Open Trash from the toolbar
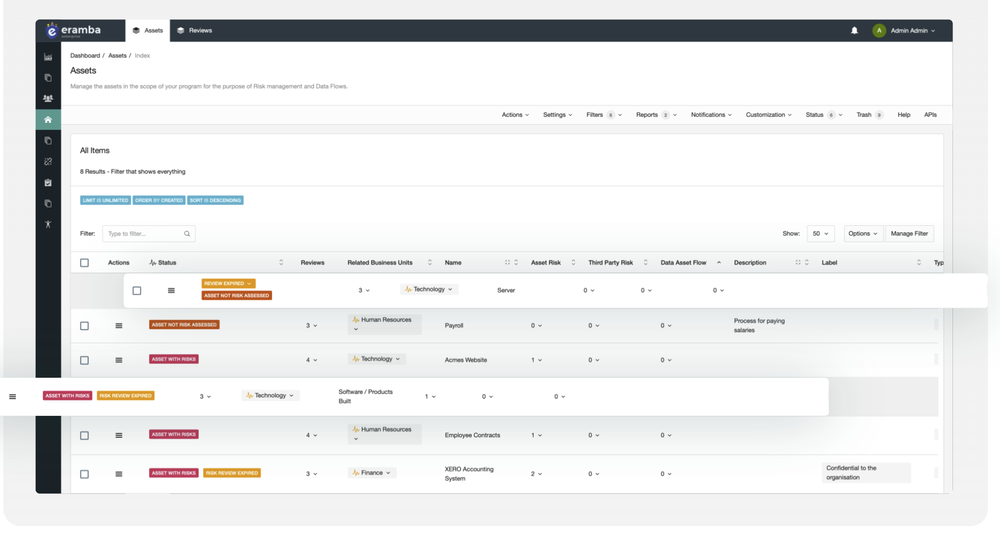 tap(869, 115)
